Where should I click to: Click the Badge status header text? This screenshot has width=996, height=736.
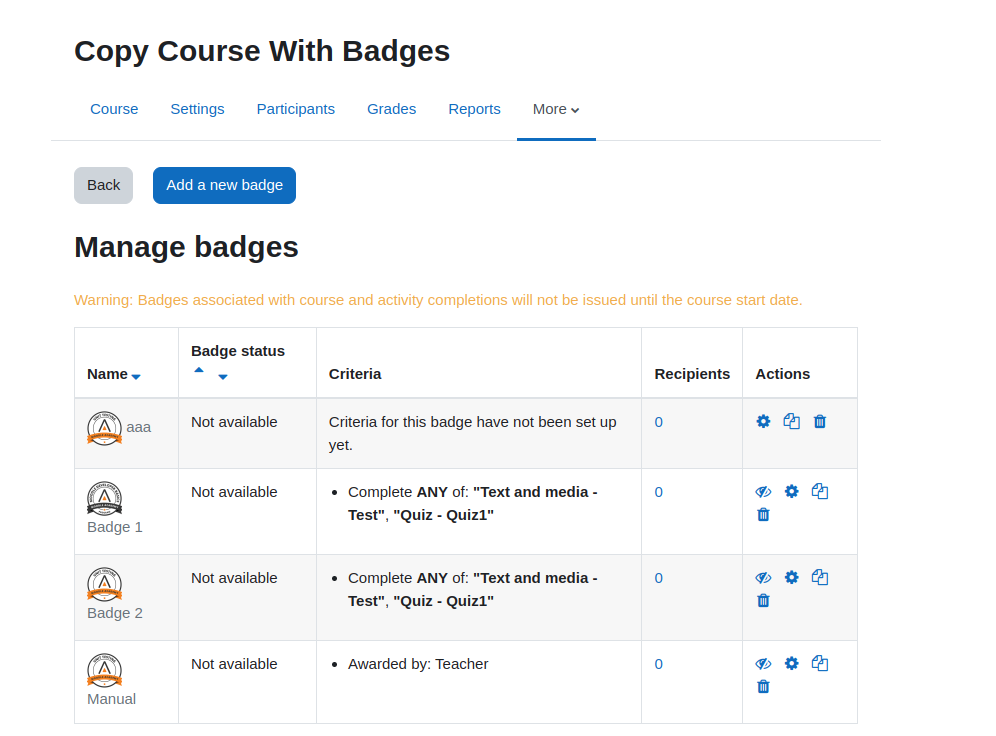click(x=238, y=351)
